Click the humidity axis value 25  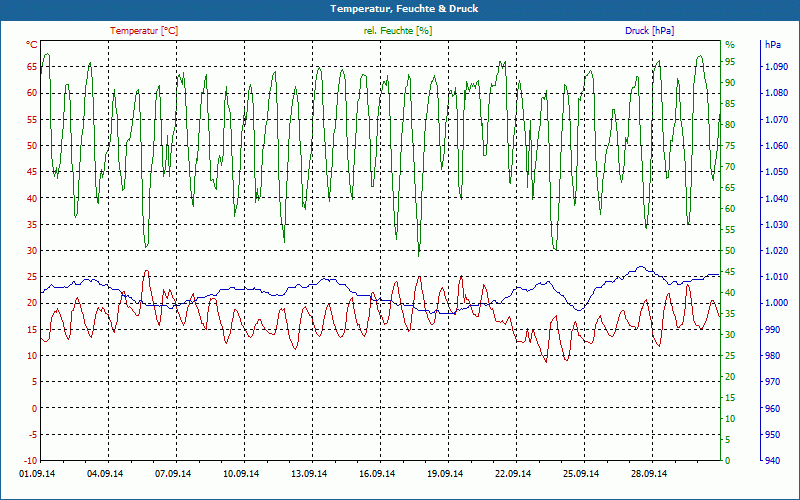click(x=731, y=356)
